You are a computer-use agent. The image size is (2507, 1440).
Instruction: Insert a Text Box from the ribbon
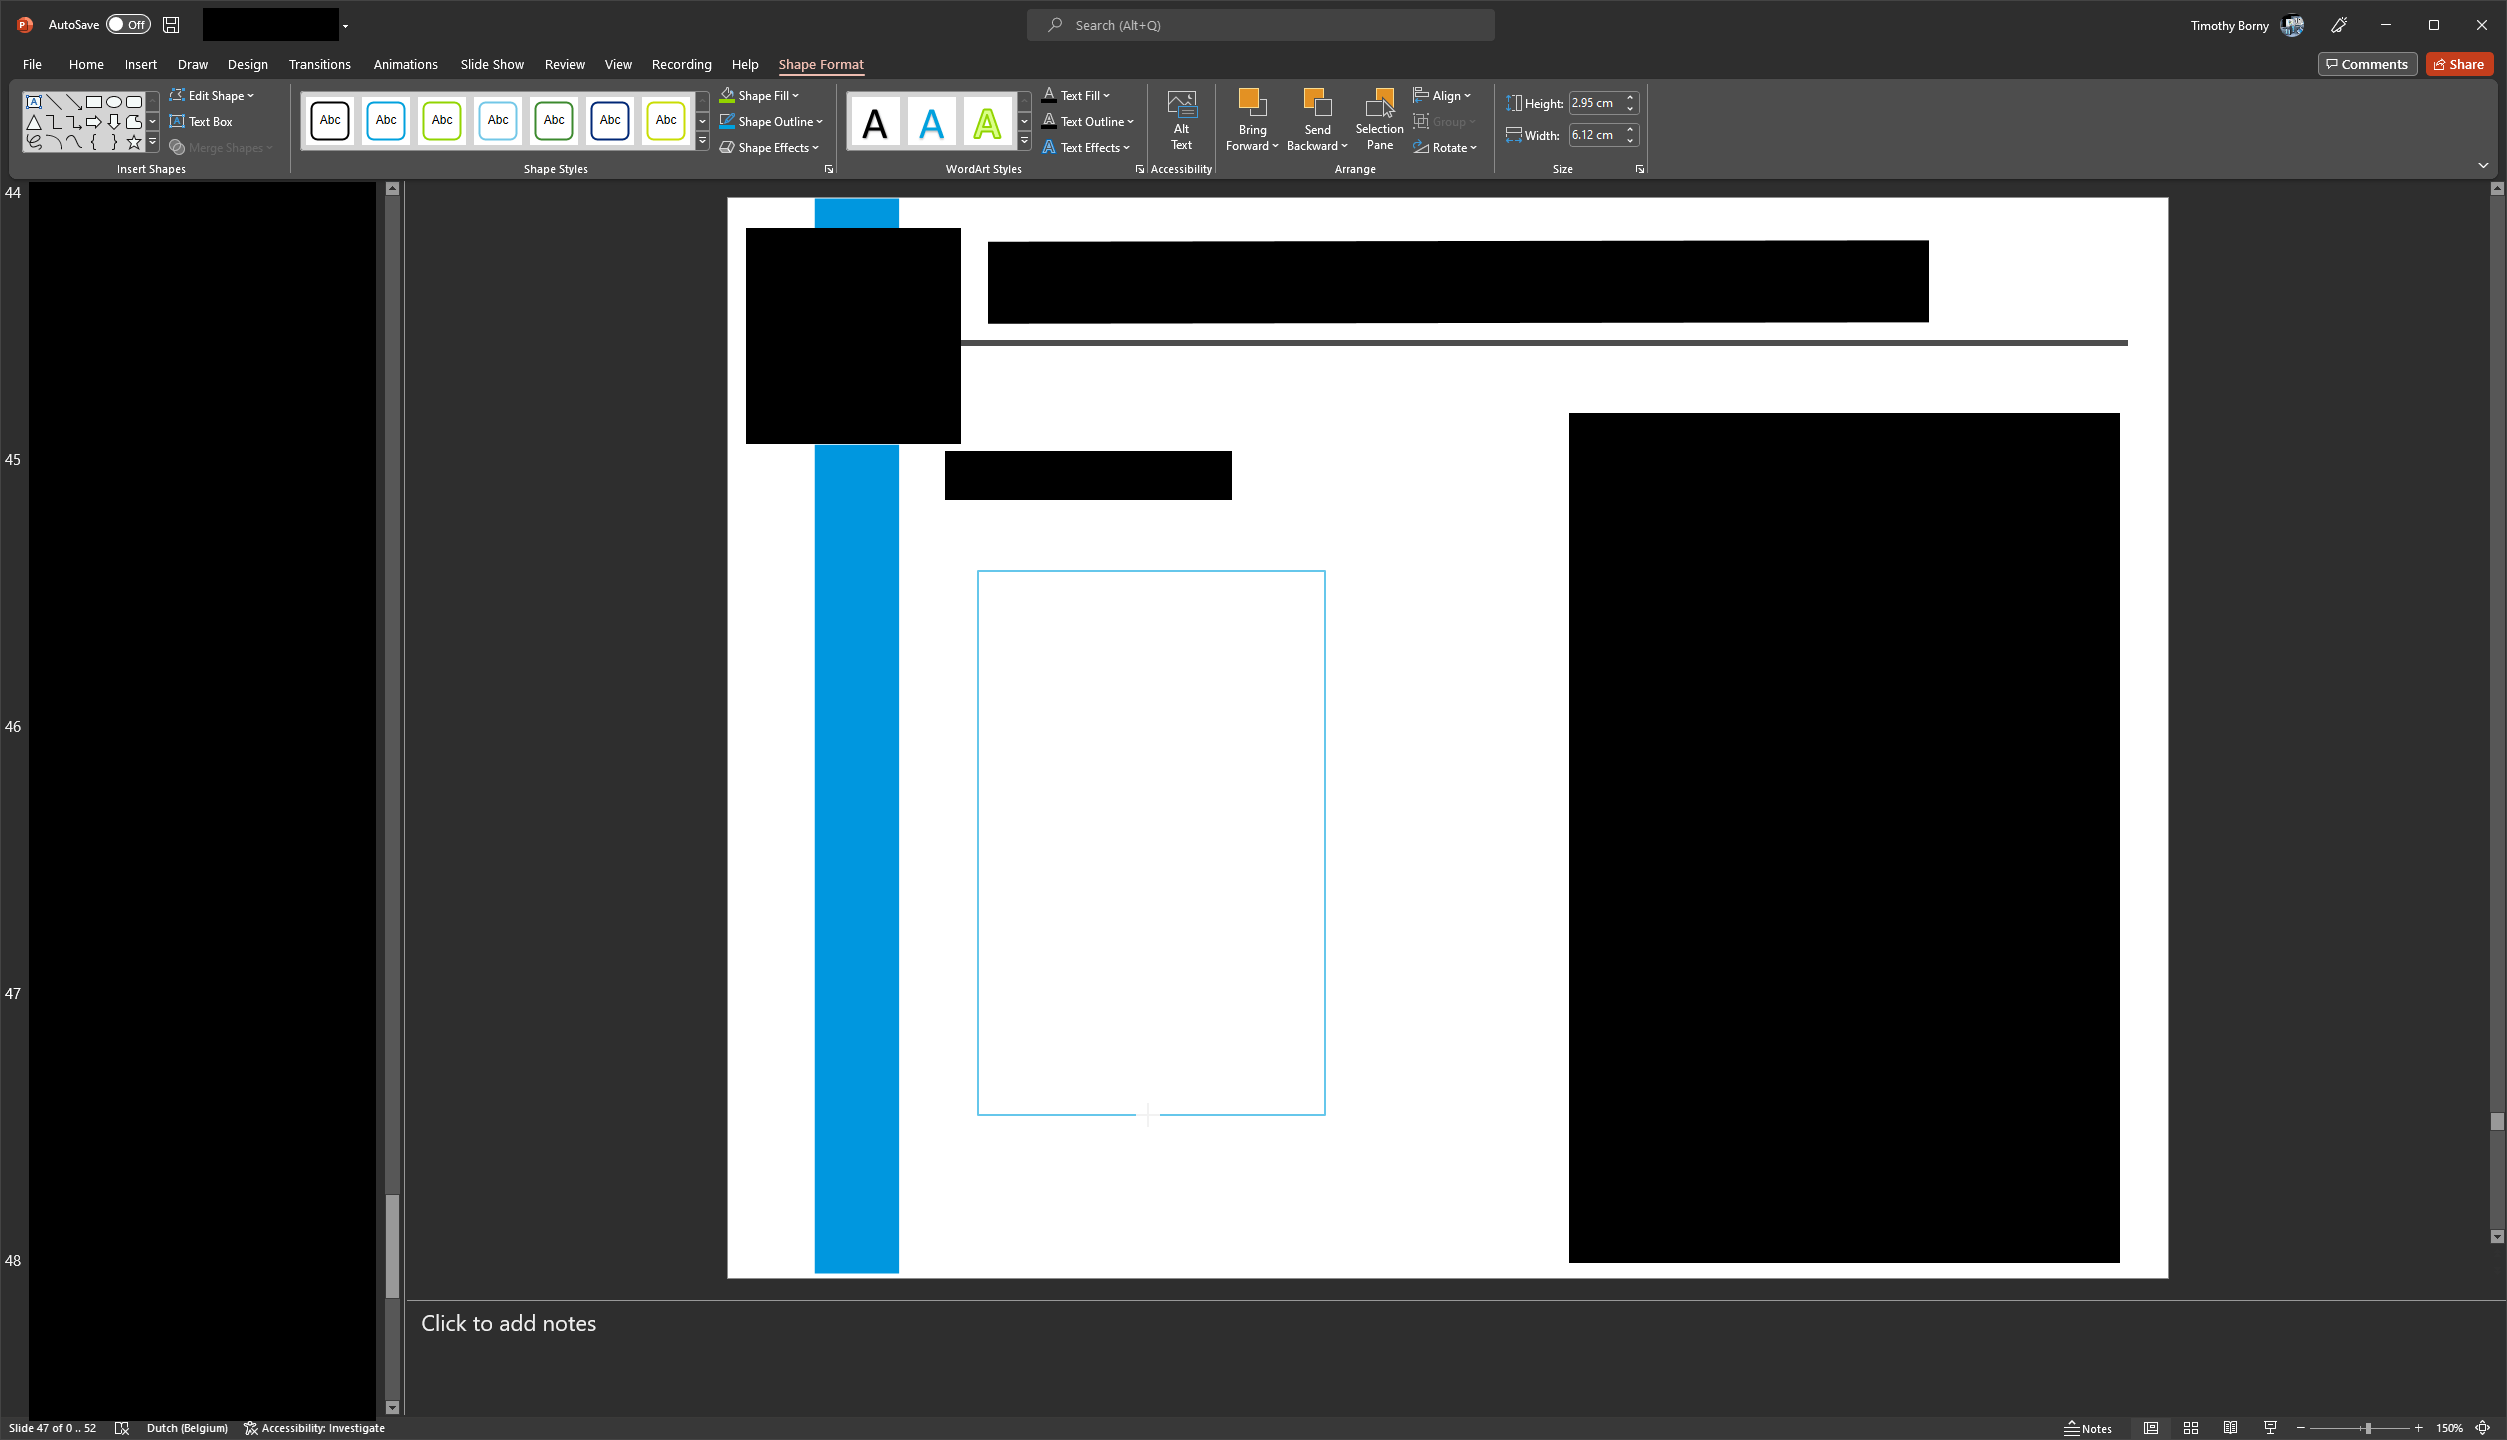tap(201, 122)
